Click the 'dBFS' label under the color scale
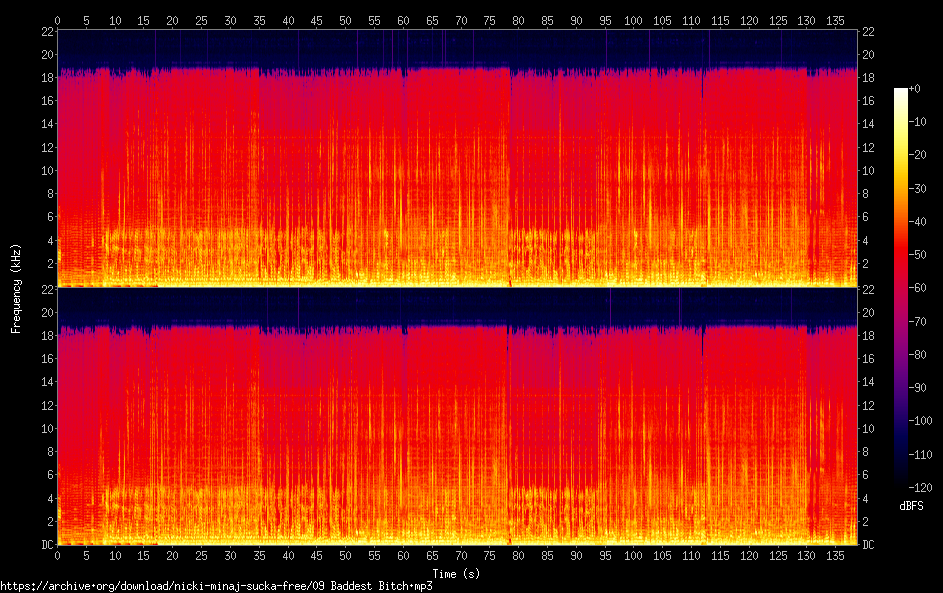This screenshot has width=943, height=593. pos(911,506)
